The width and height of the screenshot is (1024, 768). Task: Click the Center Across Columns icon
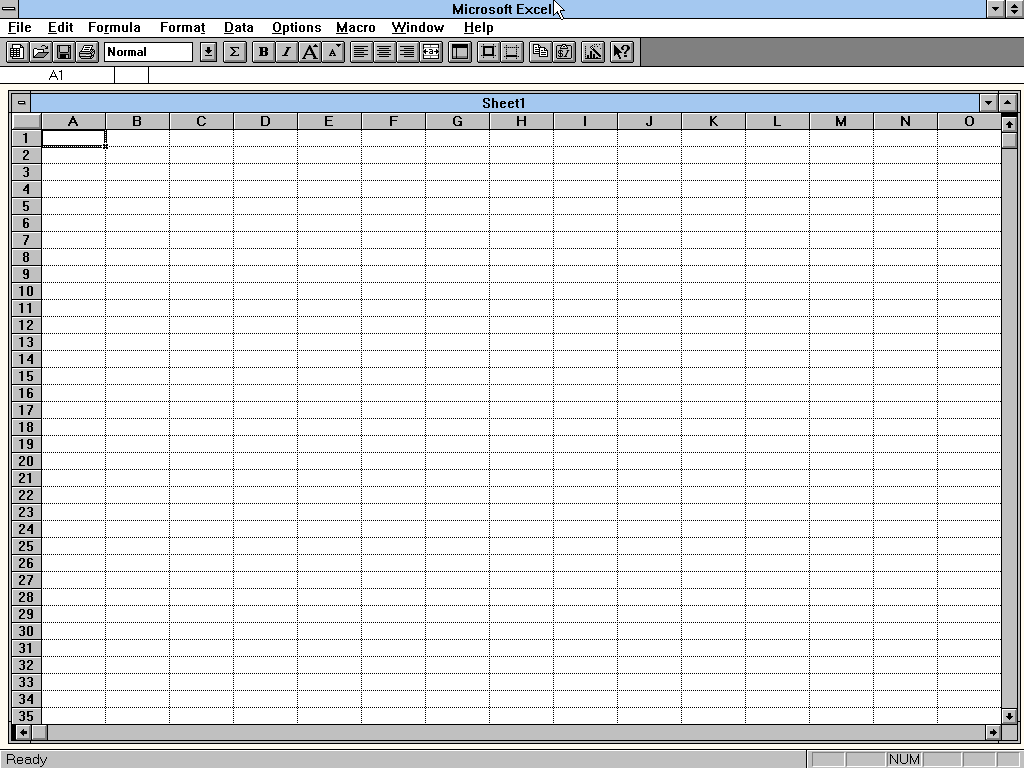click(431, 52)
